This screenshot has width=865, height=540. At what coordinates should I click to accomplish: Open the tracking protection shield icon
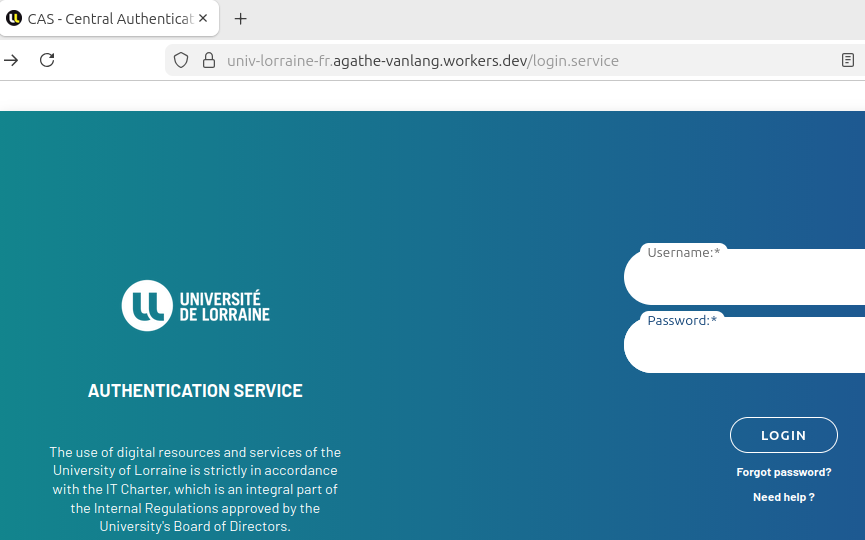(181, 60)
